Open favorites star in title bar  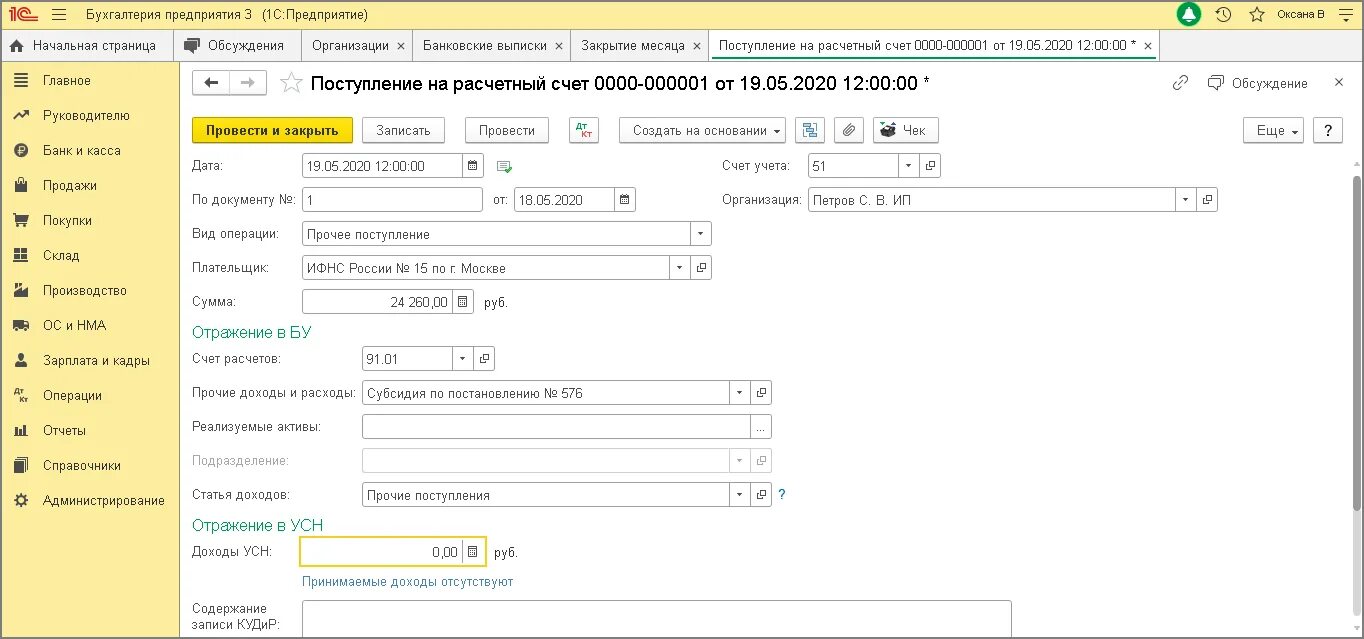click(1257, 14)
